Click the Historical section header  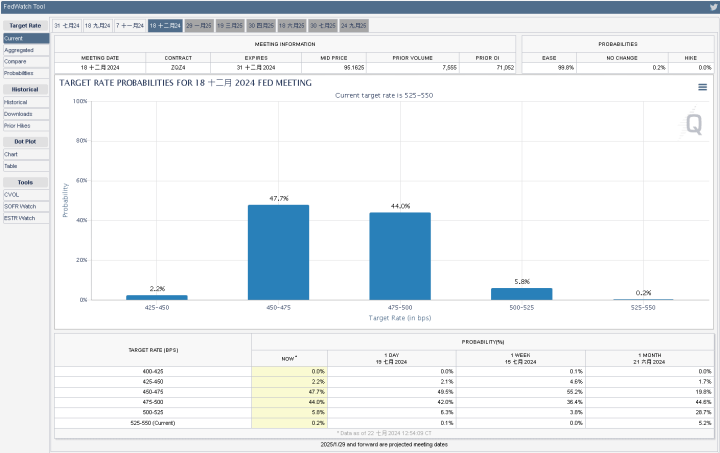[25, 89]
